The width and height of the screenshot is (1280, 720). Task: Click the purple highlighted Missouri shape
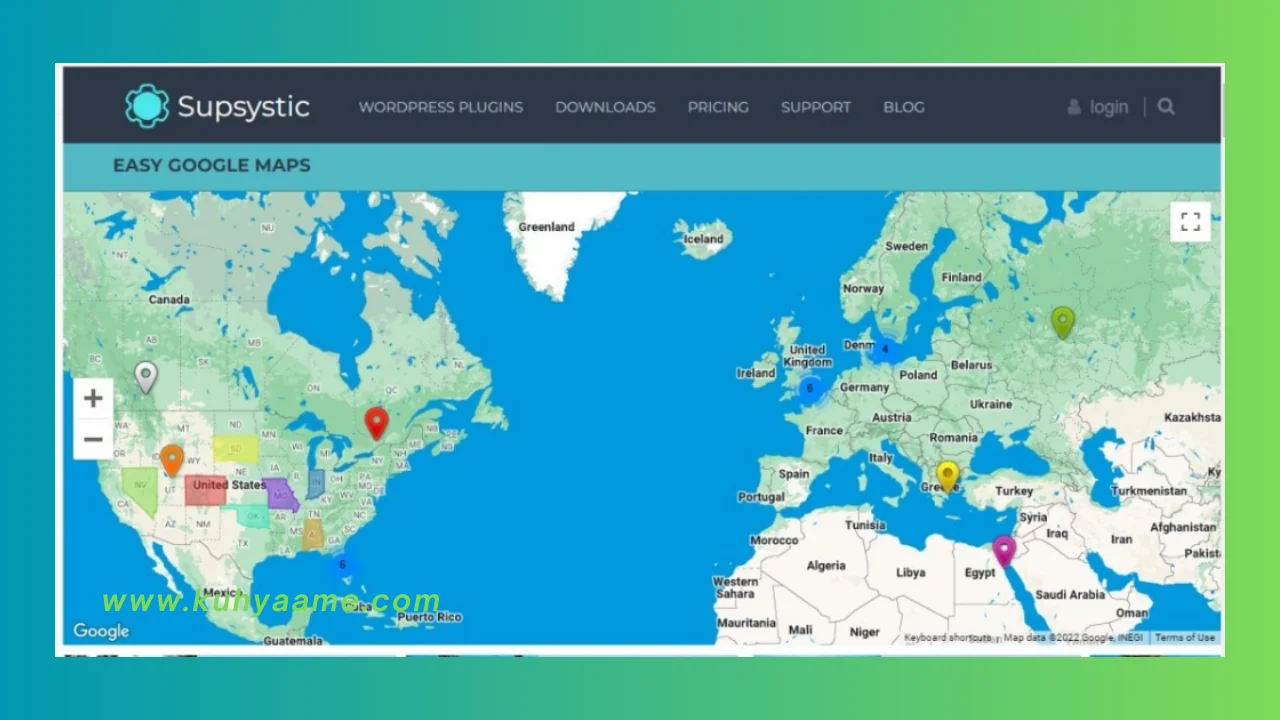(x=280, y=493)
